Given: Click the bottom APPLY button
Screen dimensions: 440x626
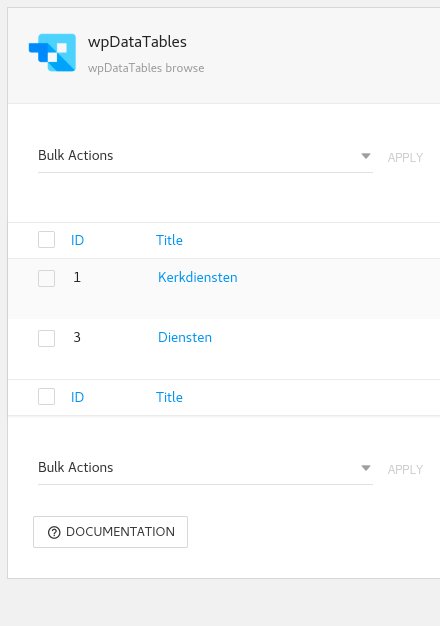Looking at the screenshot, I should pyautogui.click(x=405, y=470).
